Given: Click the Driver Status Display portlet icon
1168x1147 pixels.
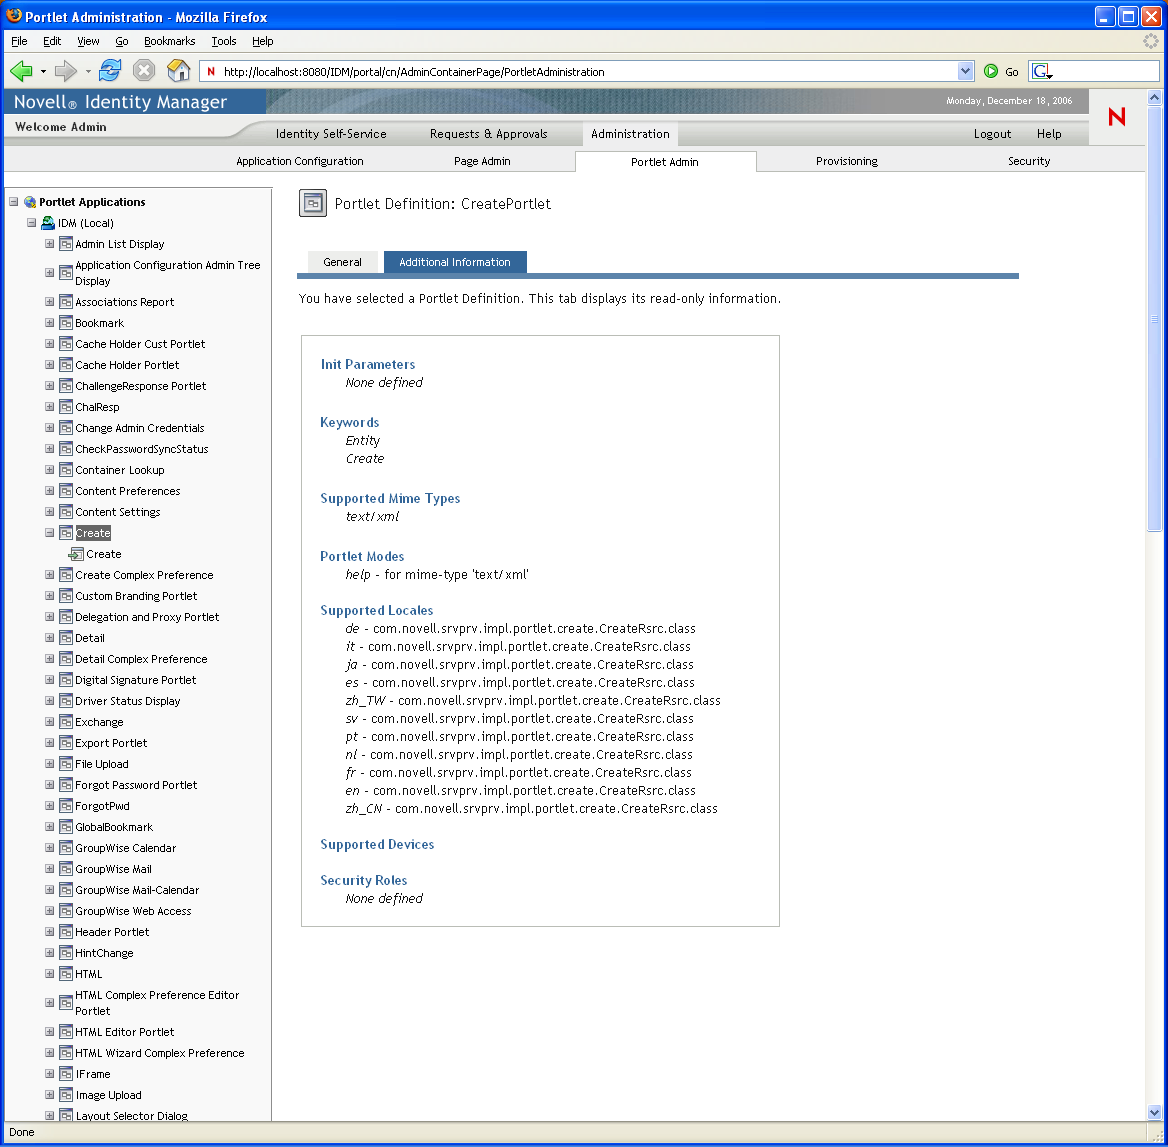Looking at the screenshot, I should click(x=66, y=701).
